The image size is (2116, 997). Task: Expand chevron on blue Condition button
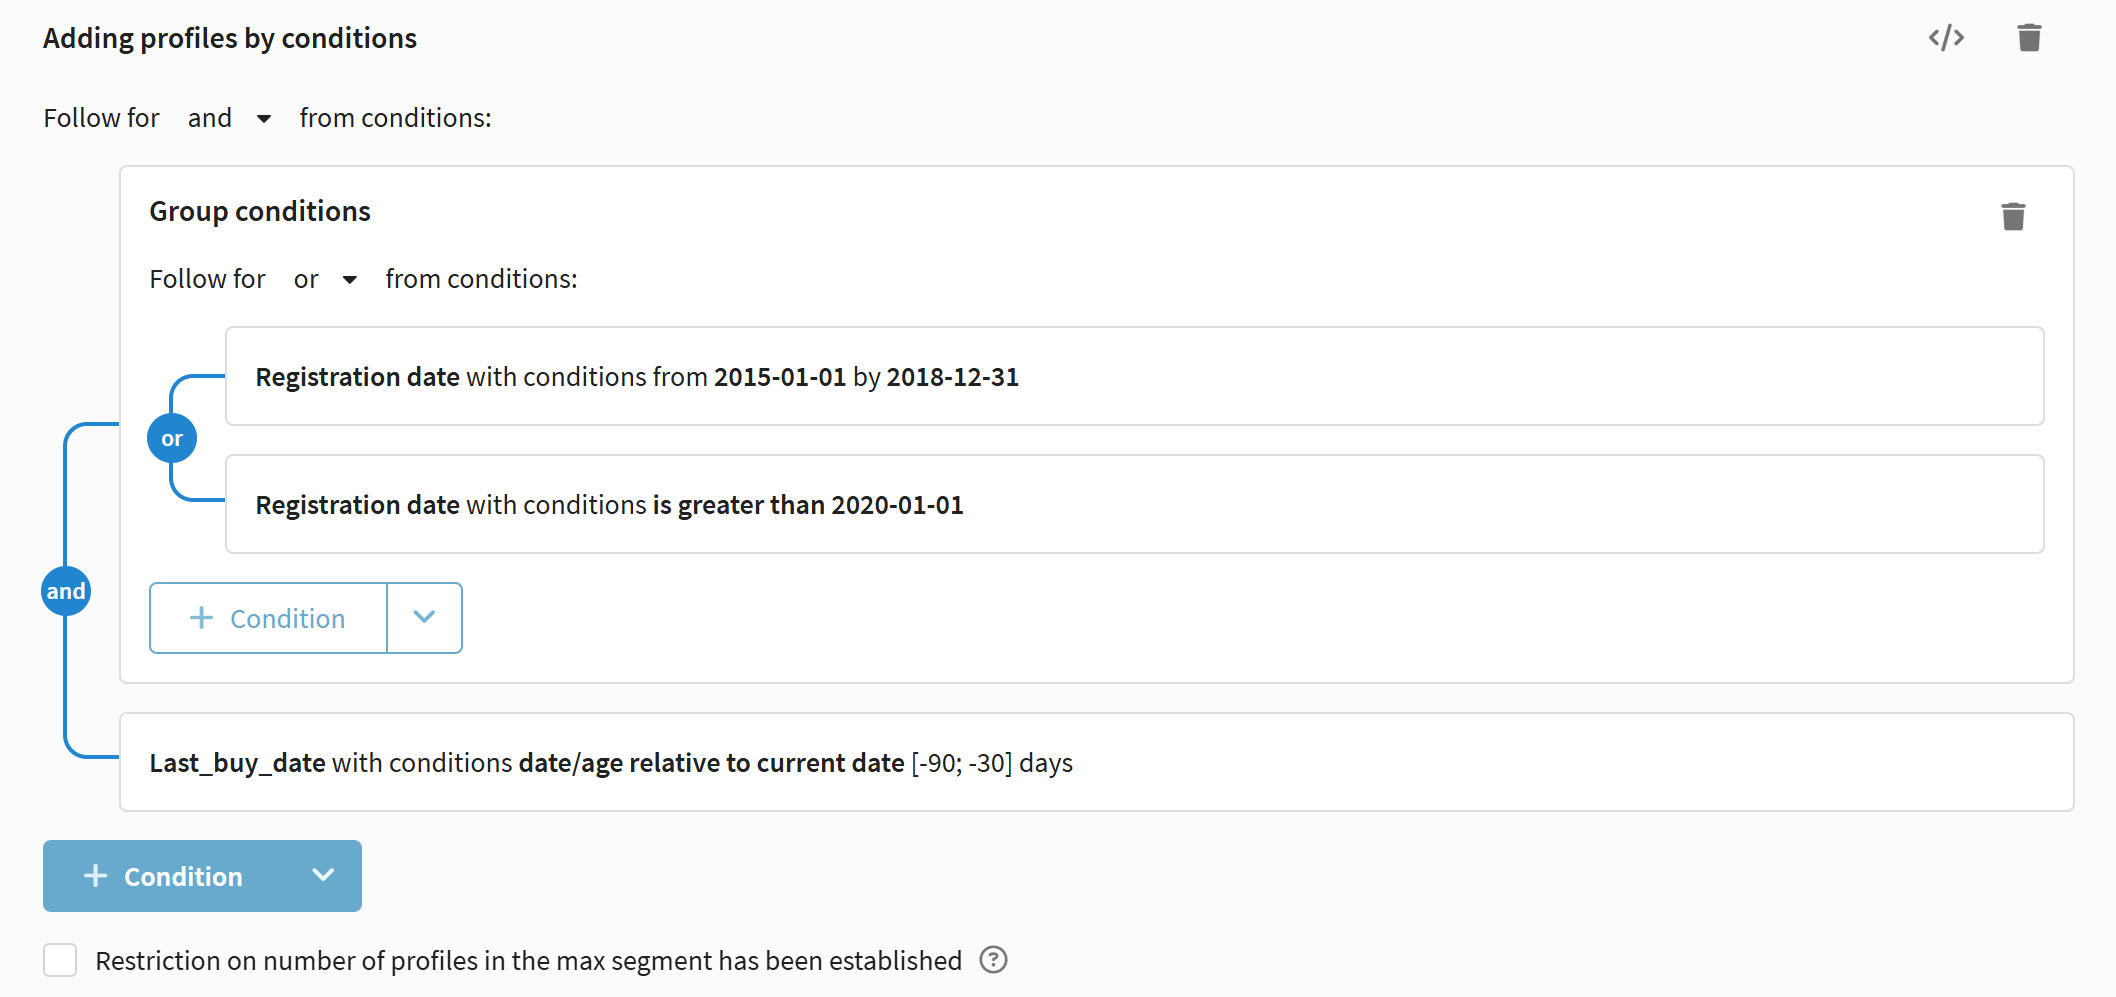tap(323, 876)
